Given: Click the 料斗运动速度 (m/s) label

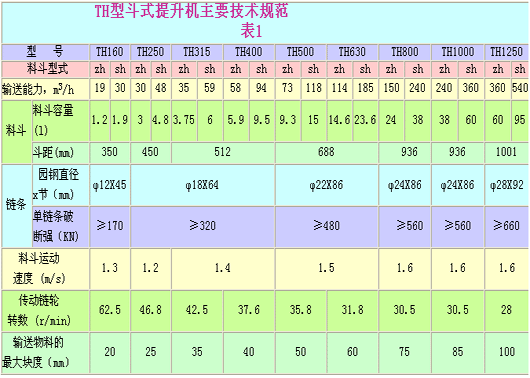Looking at the screenshot, I should coord(45,269).
